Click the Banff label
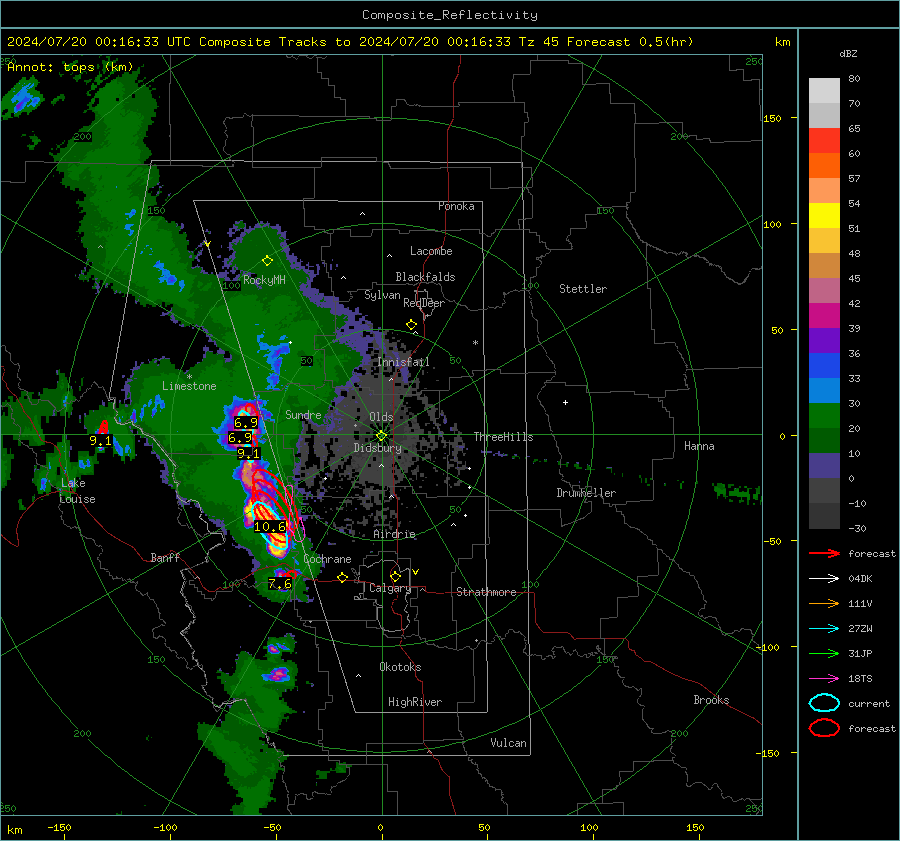 tap(165, 557)
